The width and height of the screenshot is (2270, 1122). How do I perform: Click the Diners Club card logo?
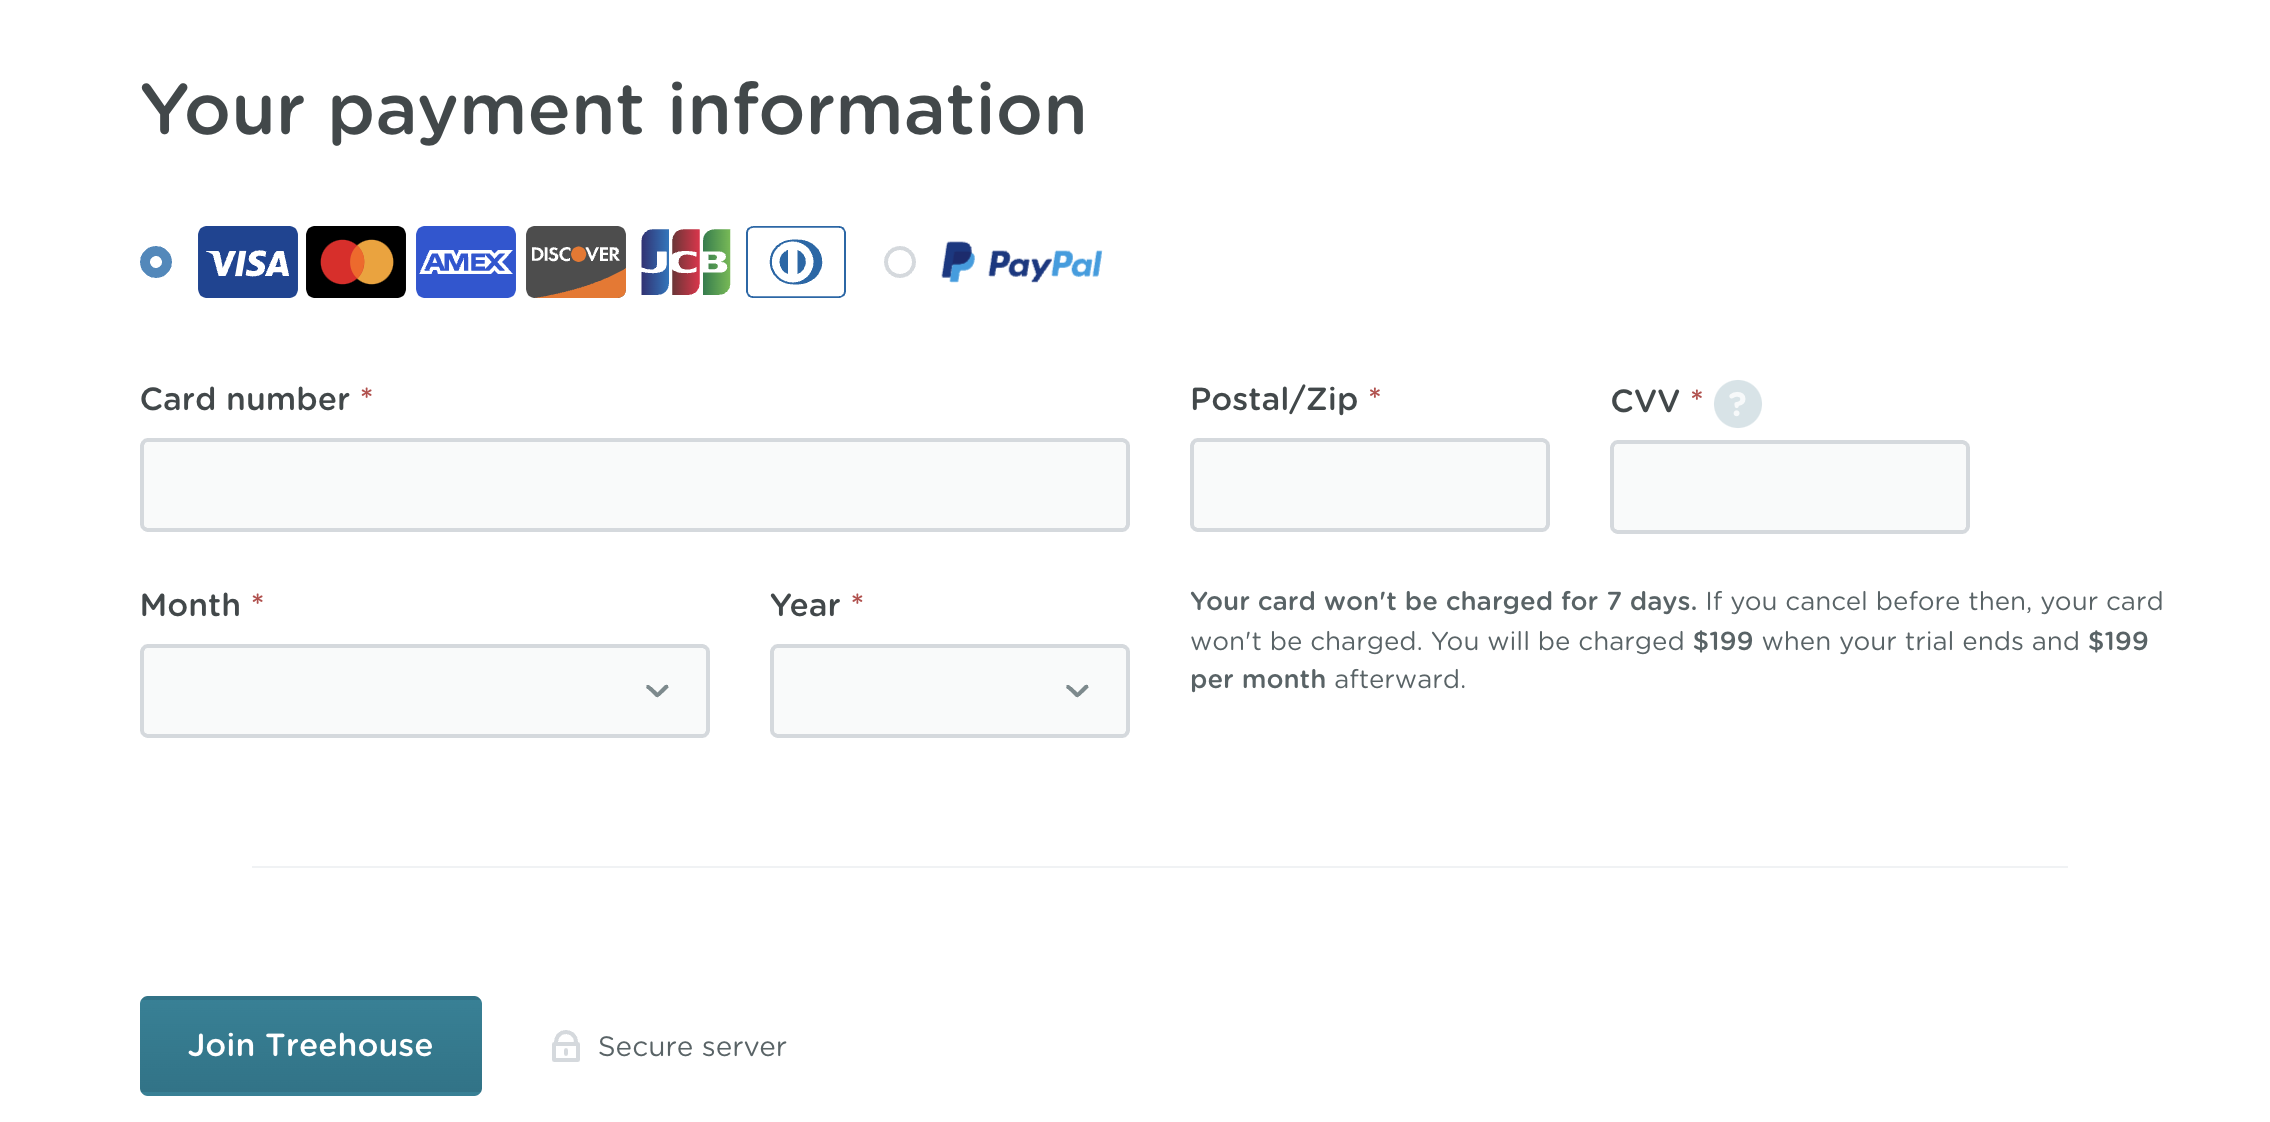(x=796, y=262)
